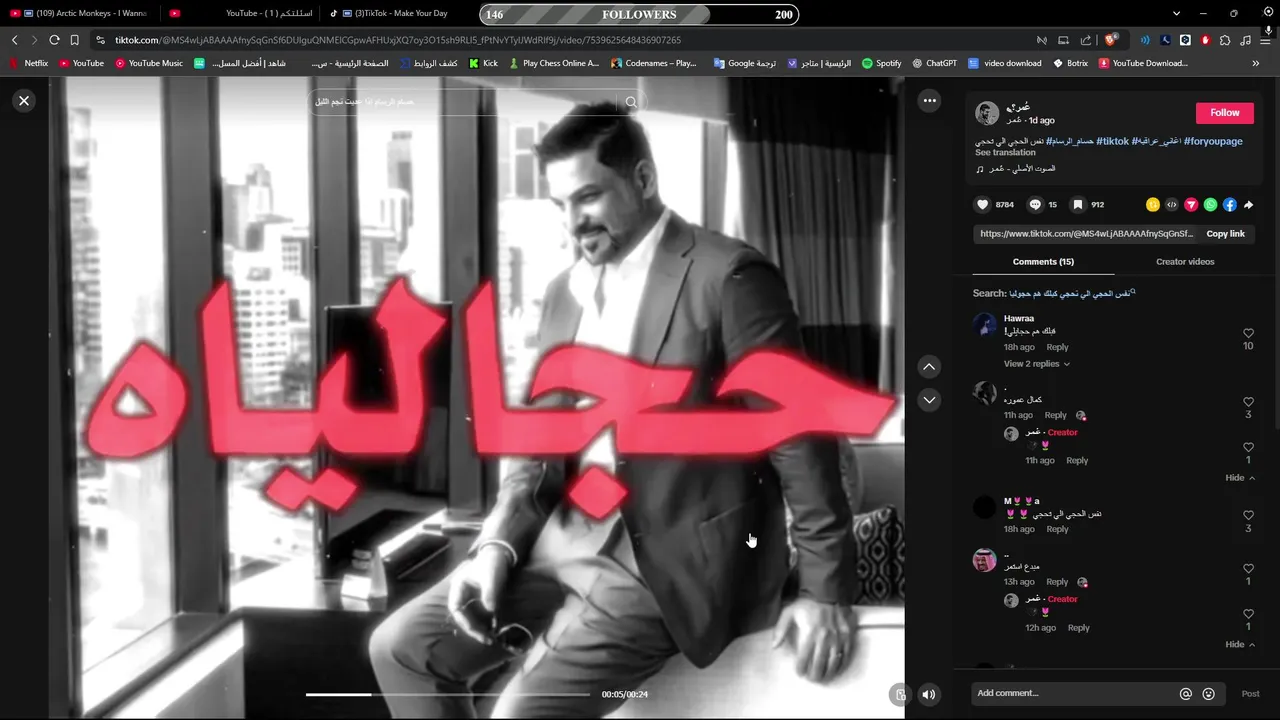
Task: Open the #foryoupage hashtag link
Action: pyautogui.click(x=1213, y=141)
